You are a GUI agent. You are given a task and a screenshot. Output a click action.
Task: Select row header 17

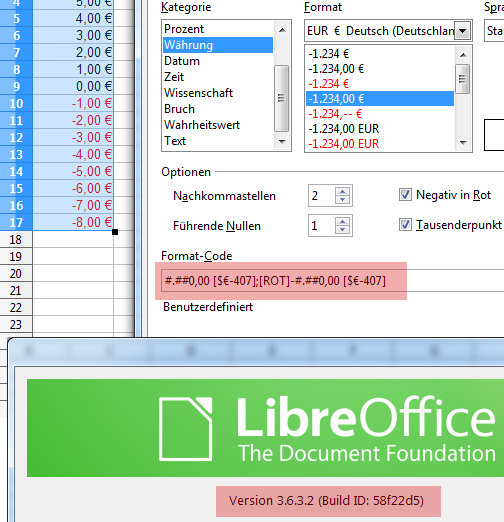[16, 223]
